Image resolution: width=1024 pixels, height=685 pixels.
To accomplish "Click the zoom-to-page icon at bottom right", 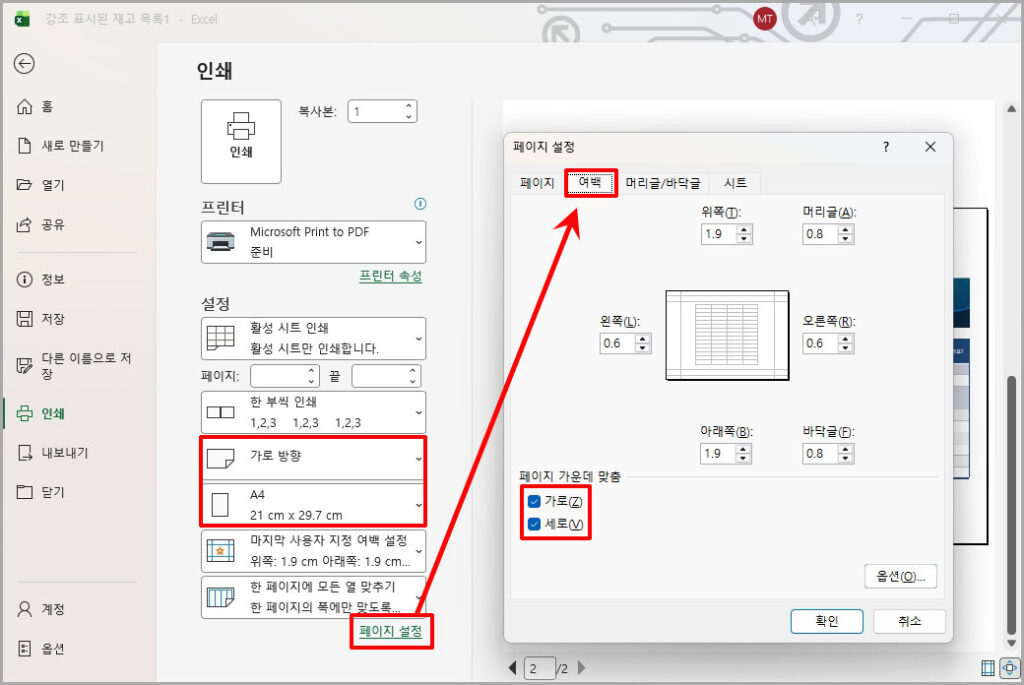I will 1009,667.
